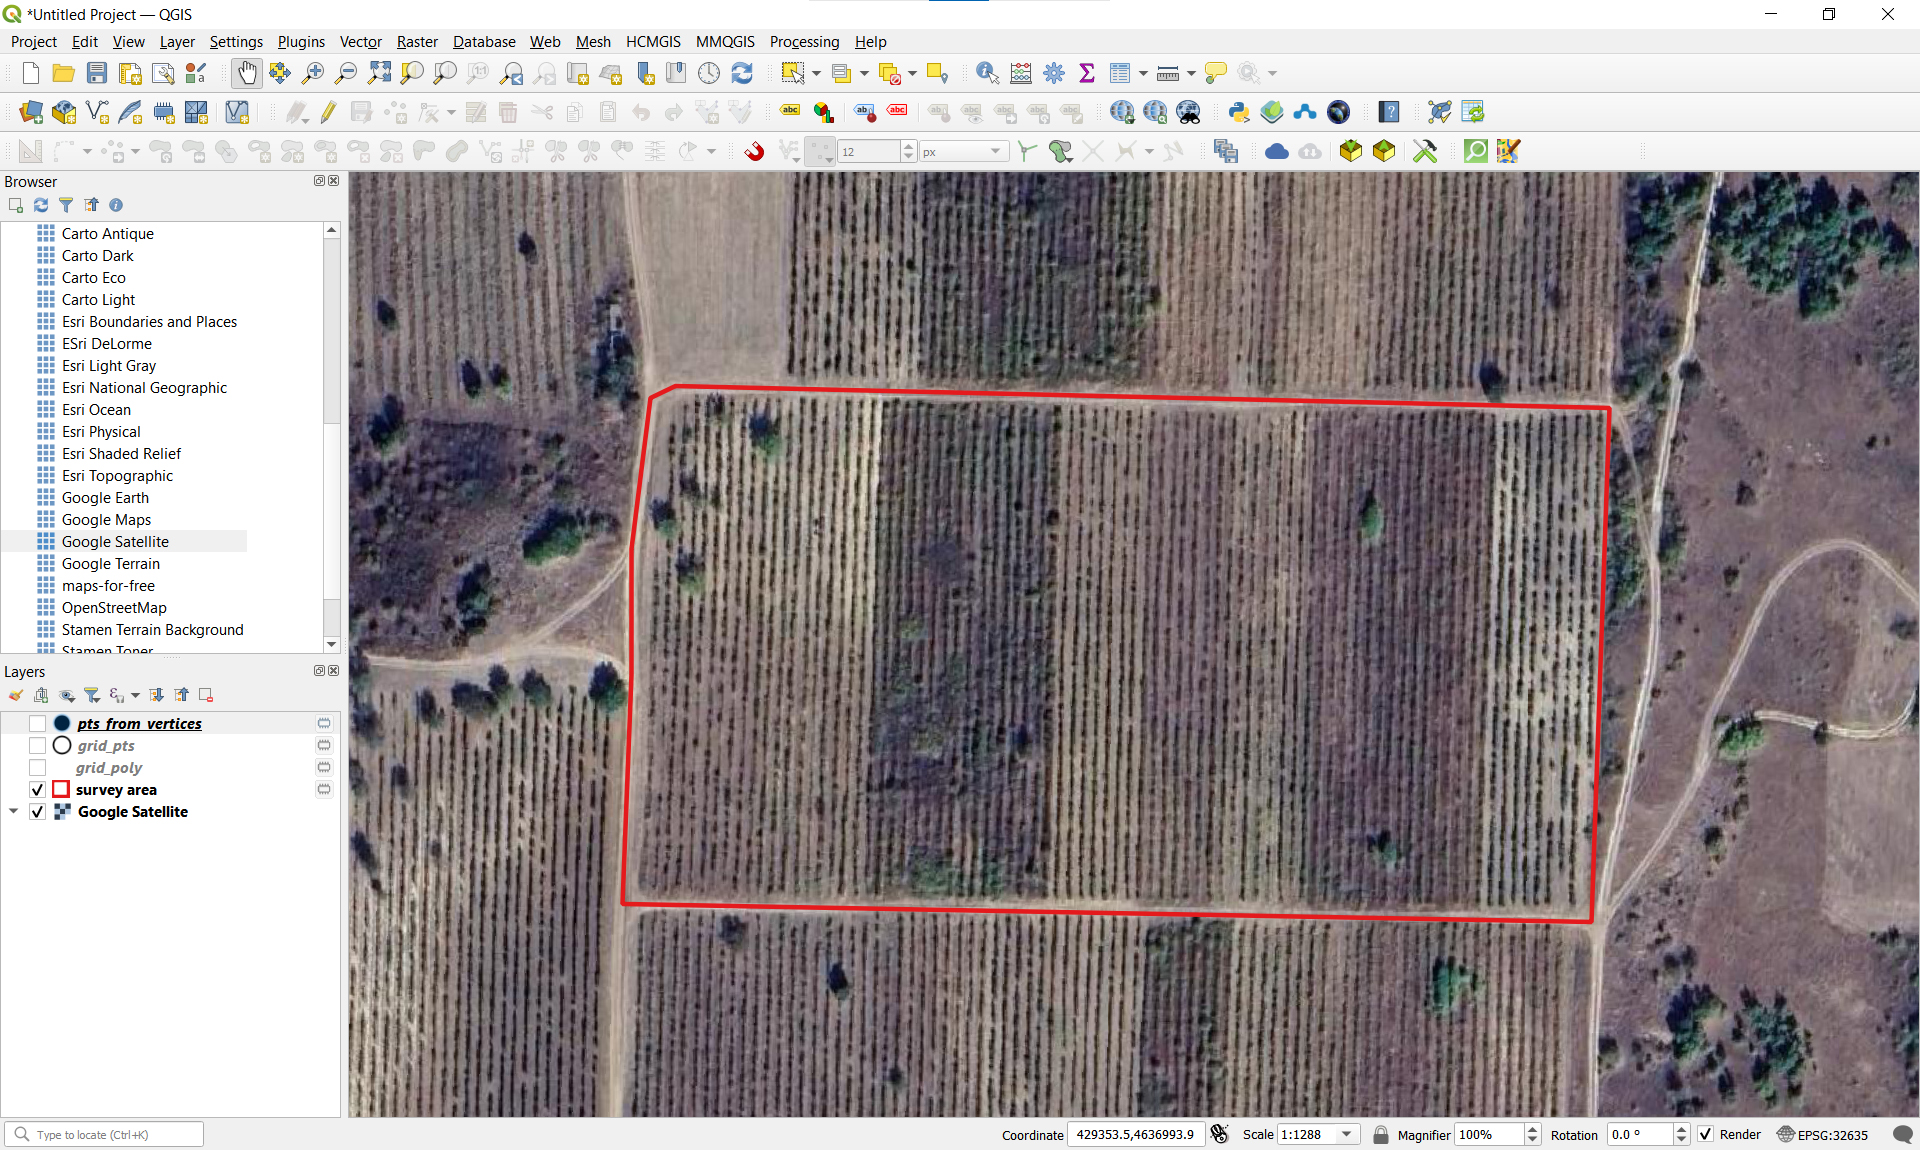Open the MMQGIS menu
The height and width of the screenshot is (1150, 1920).
(x=725, y=41)
